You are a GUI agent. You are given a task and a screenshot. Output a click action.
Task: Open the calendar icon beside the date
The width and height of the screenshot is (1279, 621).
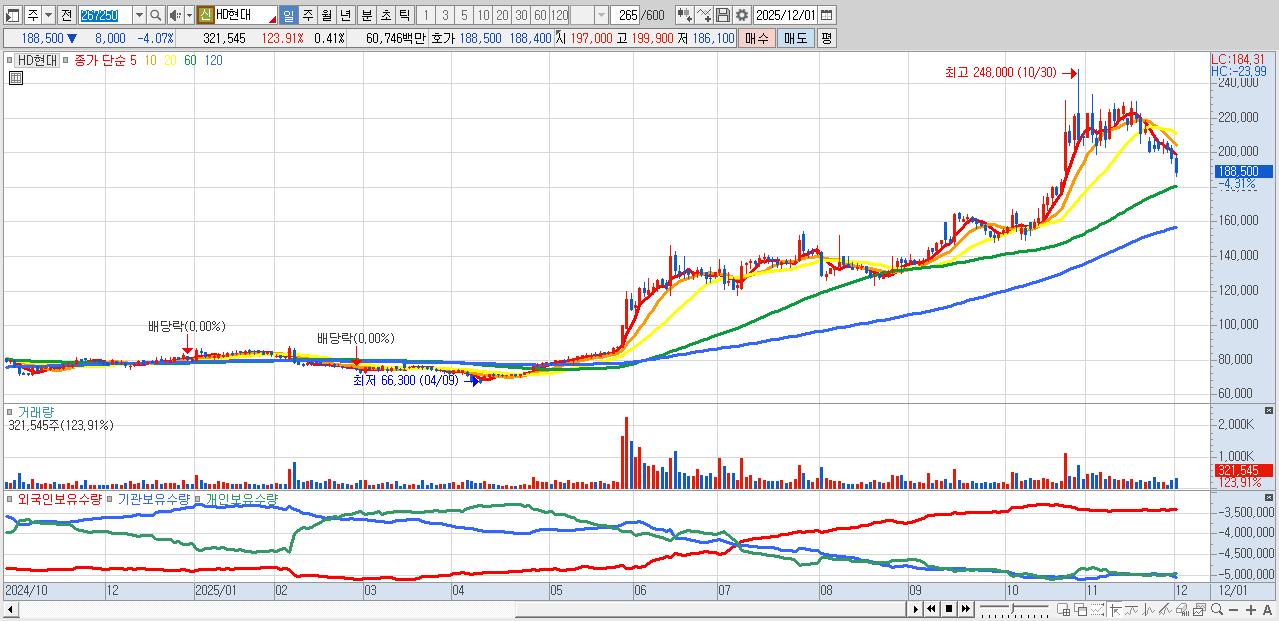(826, 15)
